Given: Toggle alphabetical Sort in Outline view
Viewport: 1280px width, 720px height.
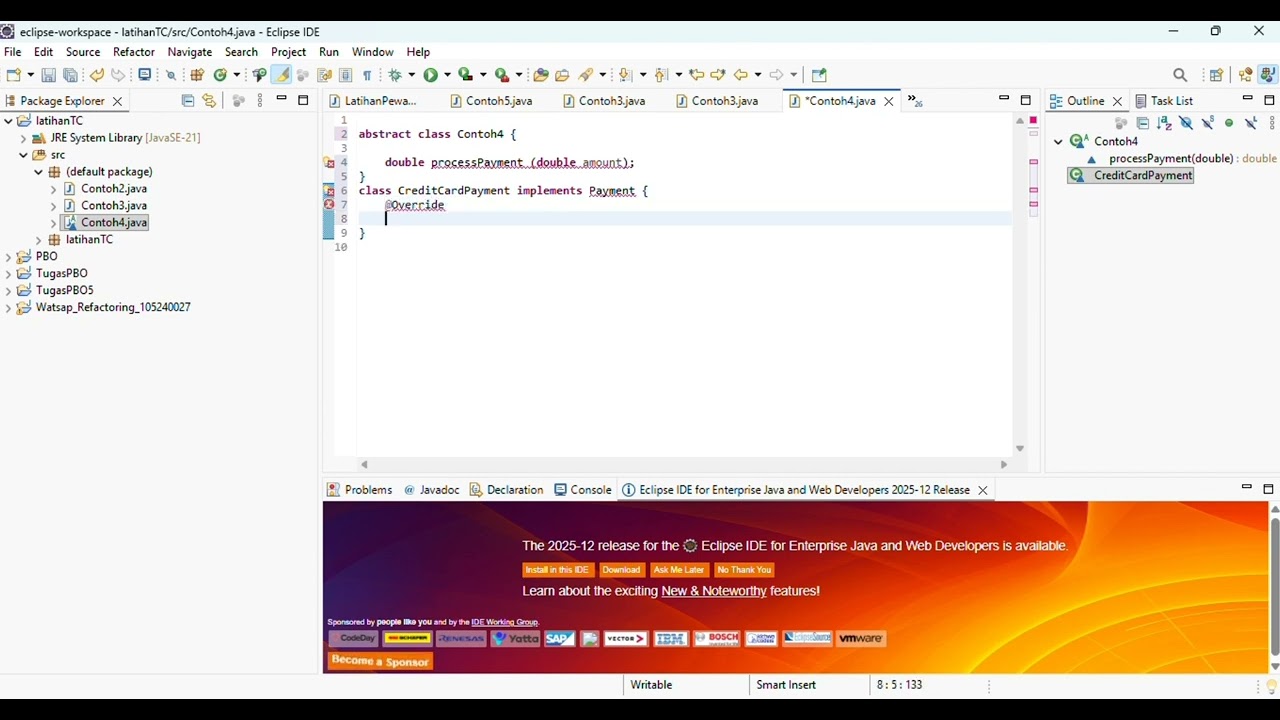Looking at the screenshot, I should pyautogui.click(x=1164, y=123).
